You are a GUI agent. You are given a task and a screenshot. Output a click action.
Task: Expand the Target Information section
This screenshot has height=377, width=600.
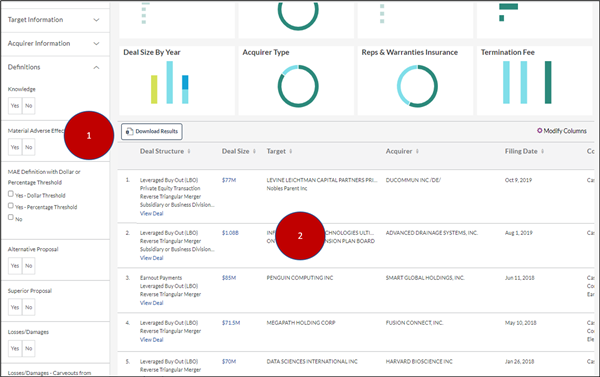click(55, 20)
